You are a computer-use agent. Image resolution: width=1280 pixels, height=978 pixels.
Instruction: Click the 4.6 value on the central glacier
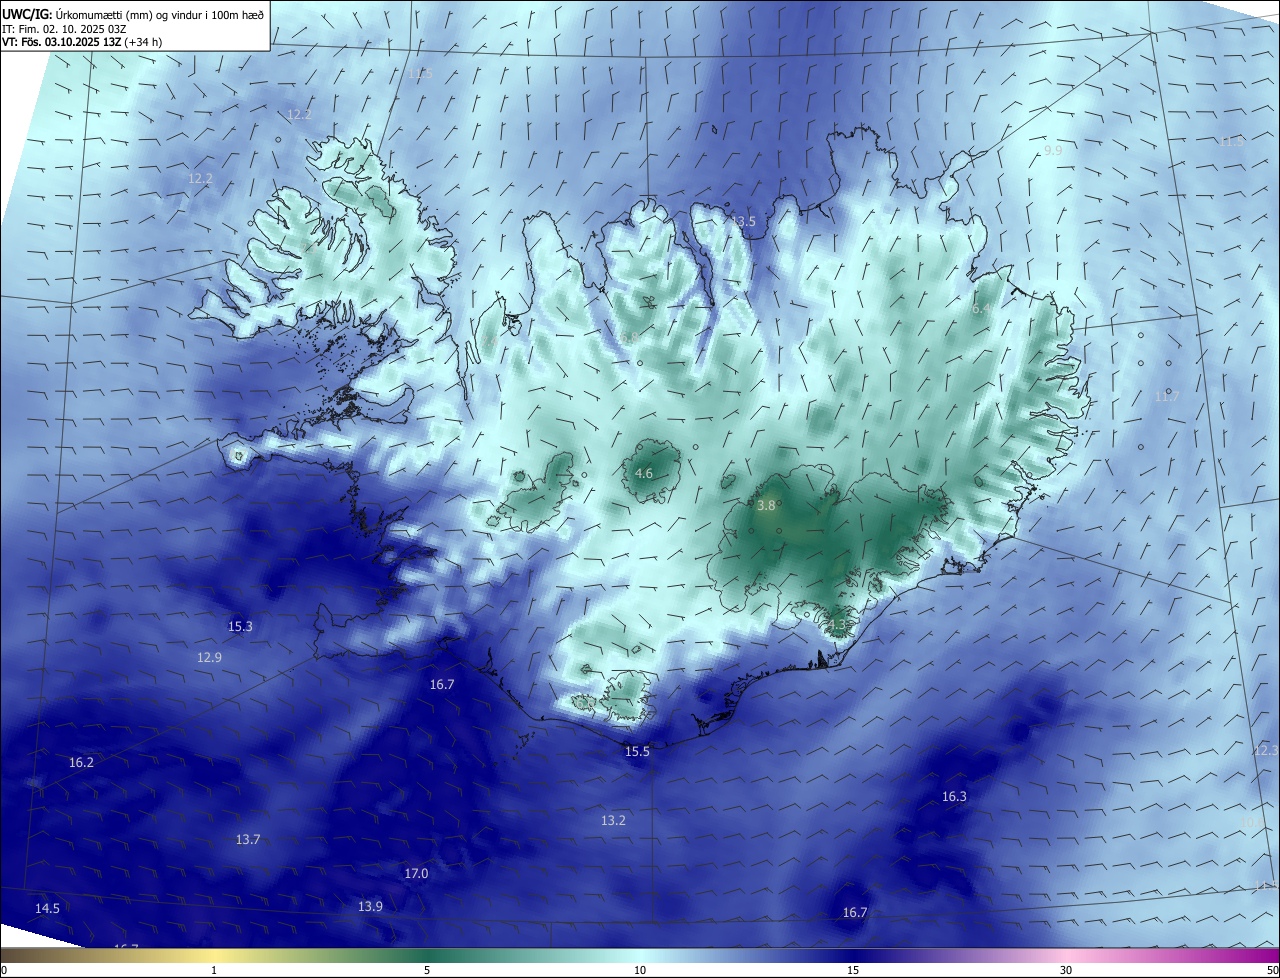click(x=644, y=473)
